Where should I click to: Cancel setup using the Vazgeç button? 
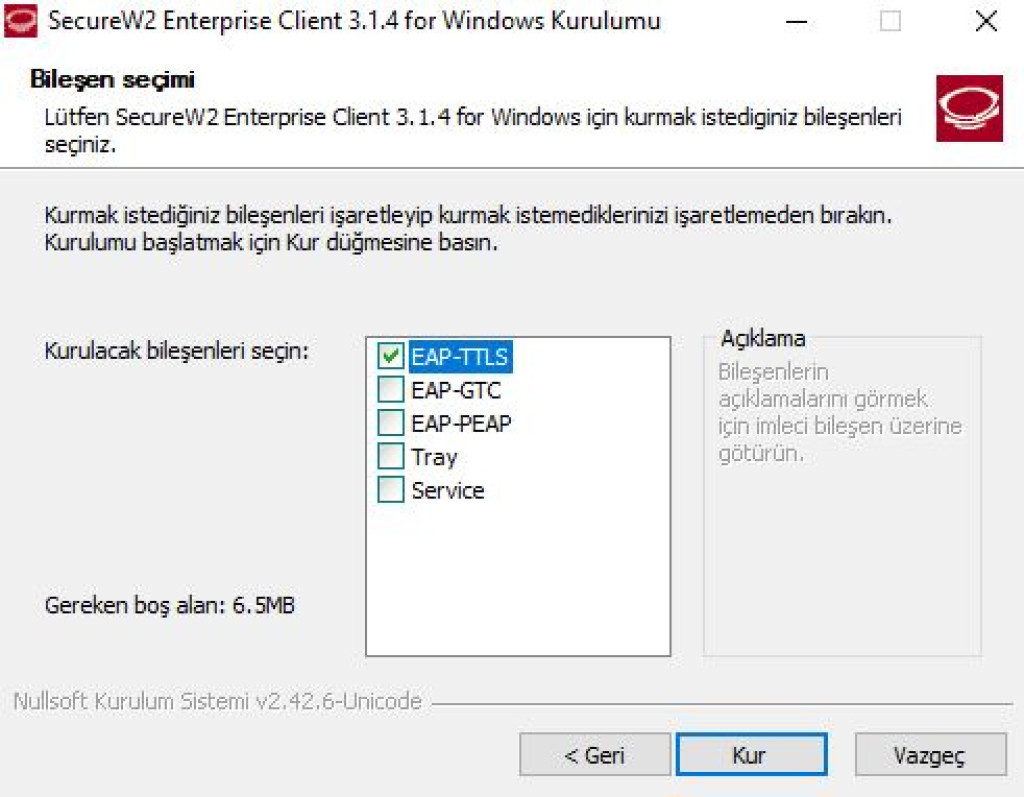click(x=931, y=755)
